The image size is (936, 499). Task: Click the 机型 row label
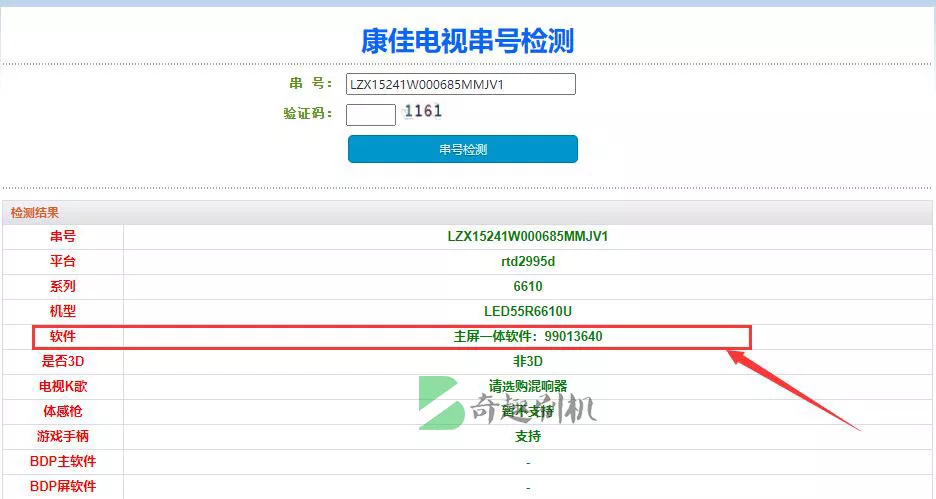click(x=63, y=312)
